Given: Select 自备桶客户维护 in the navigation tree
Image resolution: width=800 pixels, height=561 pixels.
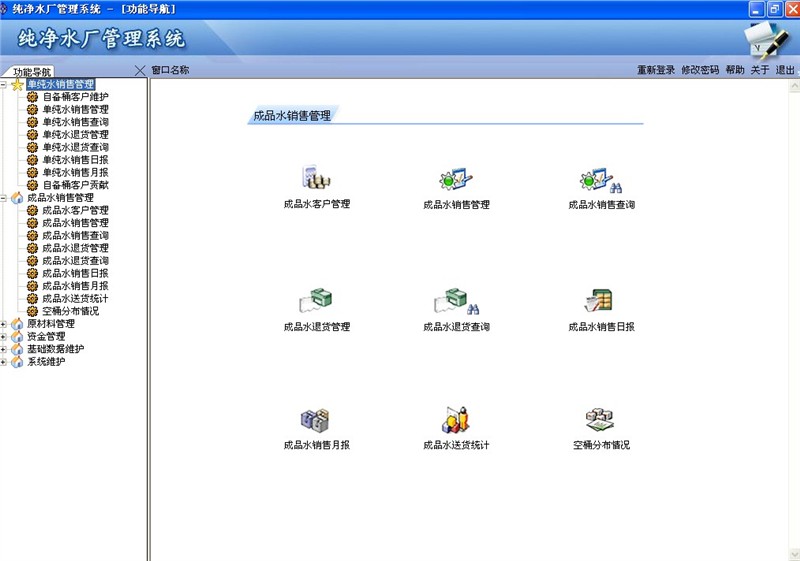Looking at the screenshot, I should [x=75, y=97].
